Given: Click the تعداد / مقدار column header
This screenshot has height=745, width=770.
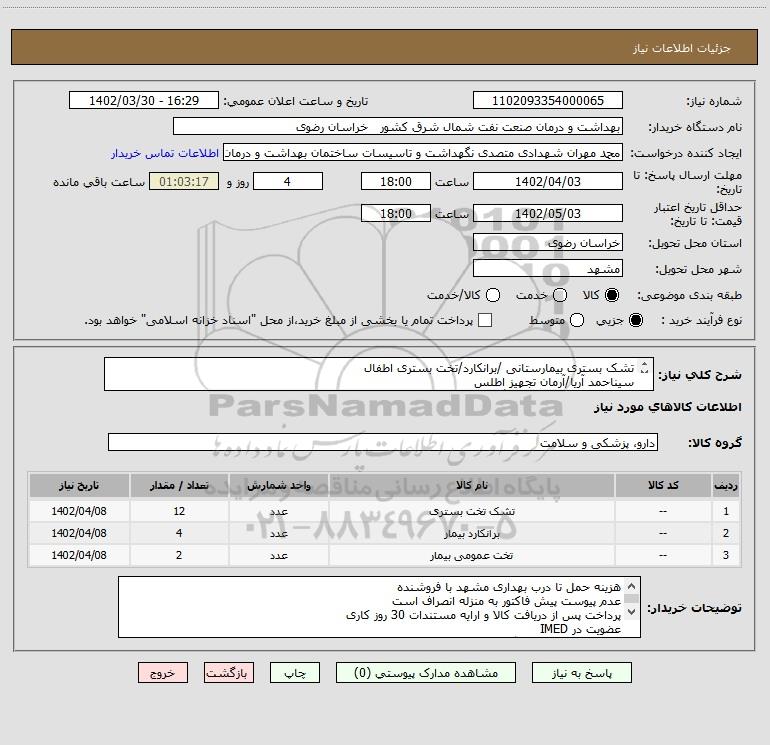Looking at the screenshot, I should pos(179,485).
